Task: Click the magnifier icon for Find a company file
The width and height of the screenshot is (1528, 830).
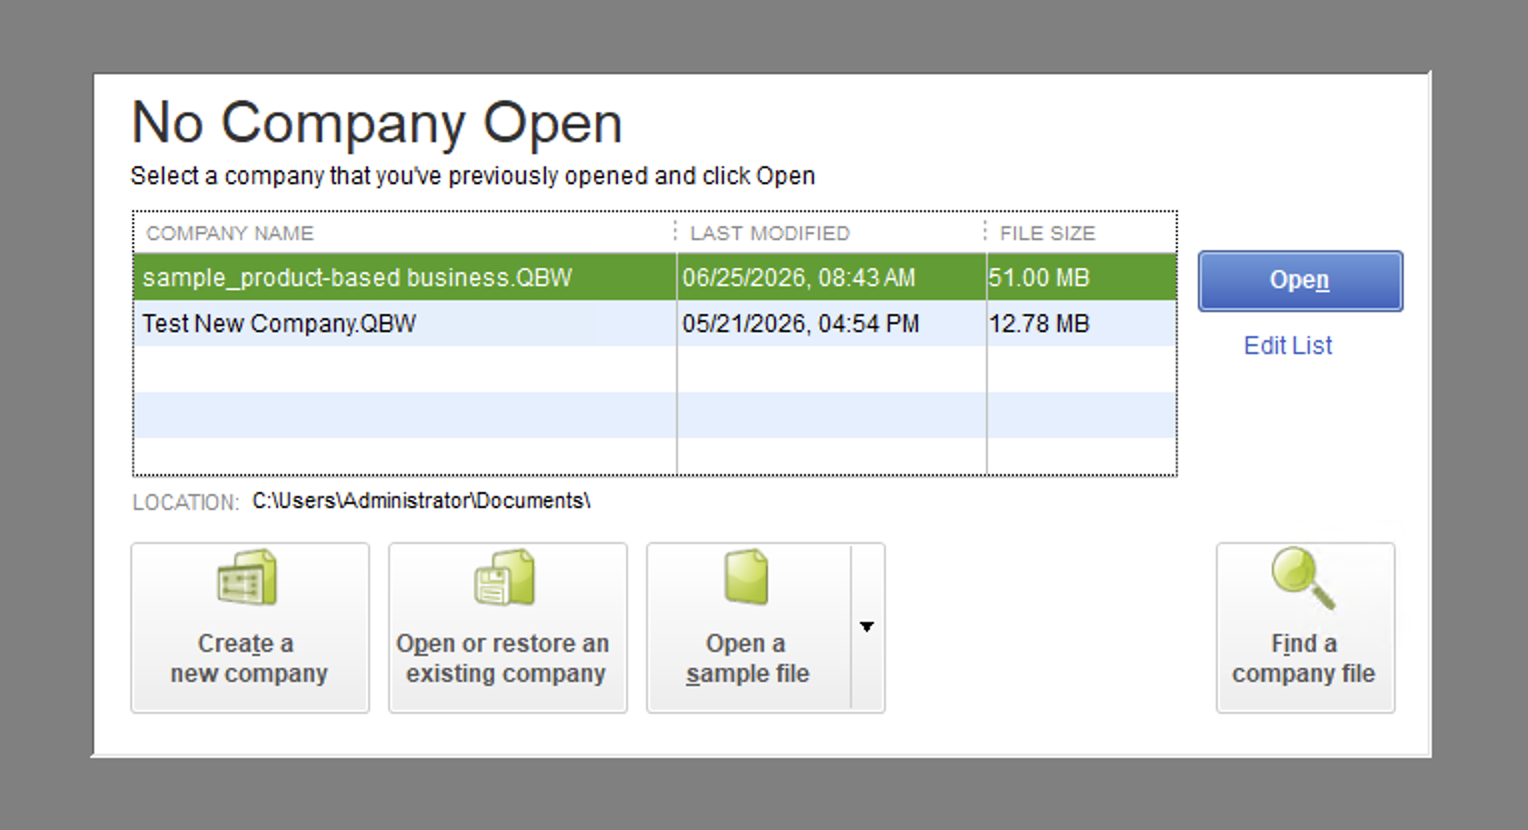Action: pyautogui.click(x=1303, y=578)
